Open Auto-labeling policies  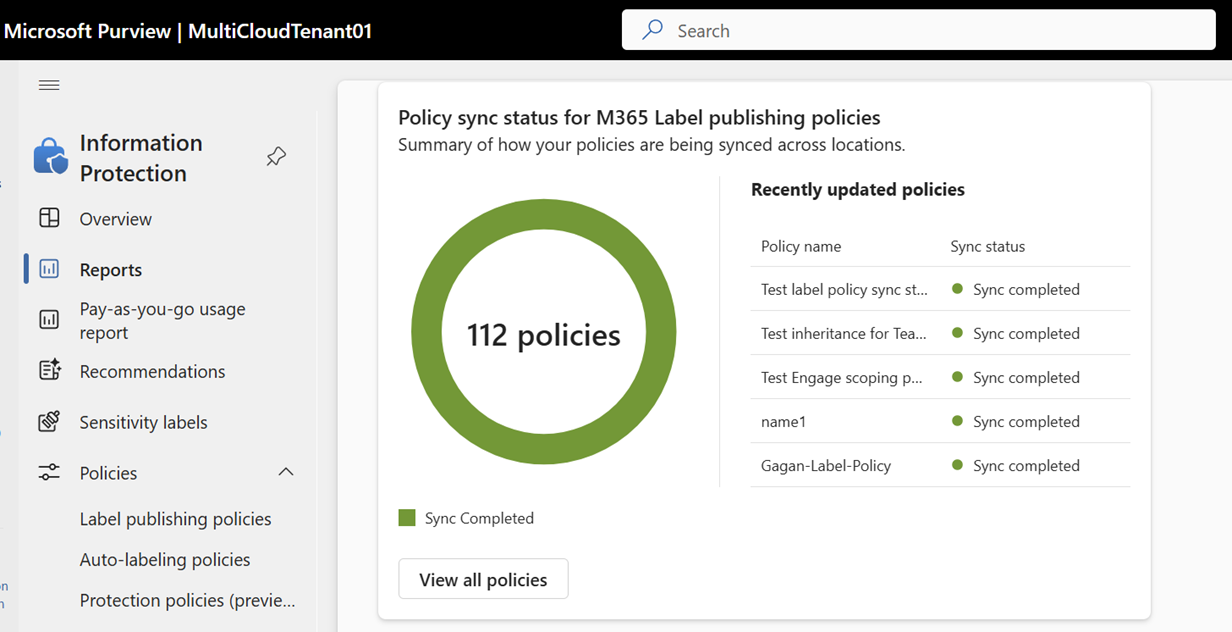[x=165, y=560]
